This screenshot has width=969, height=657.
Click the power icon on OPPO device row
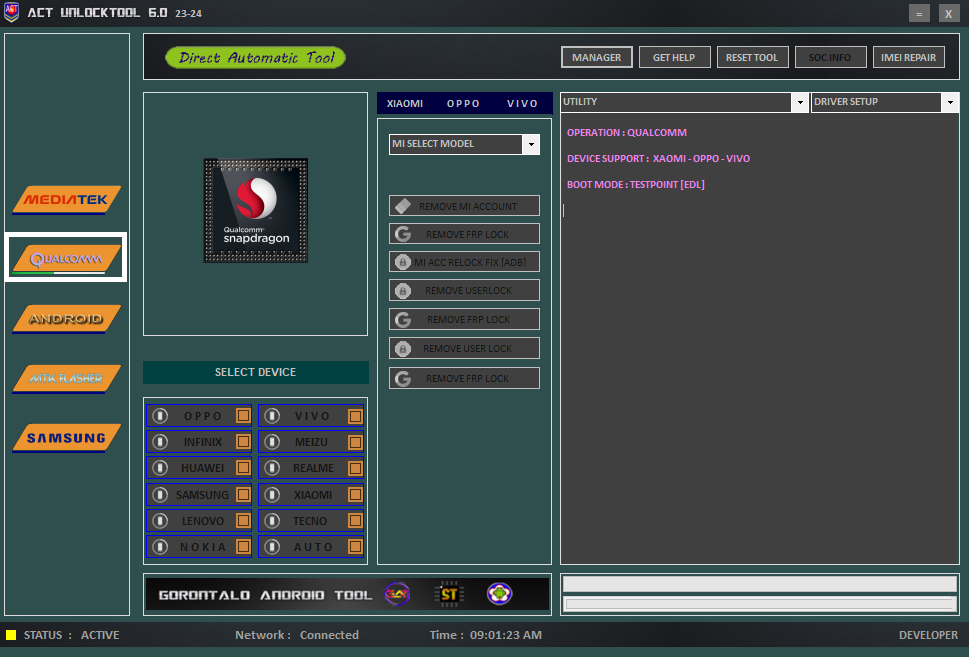point(160,416)
